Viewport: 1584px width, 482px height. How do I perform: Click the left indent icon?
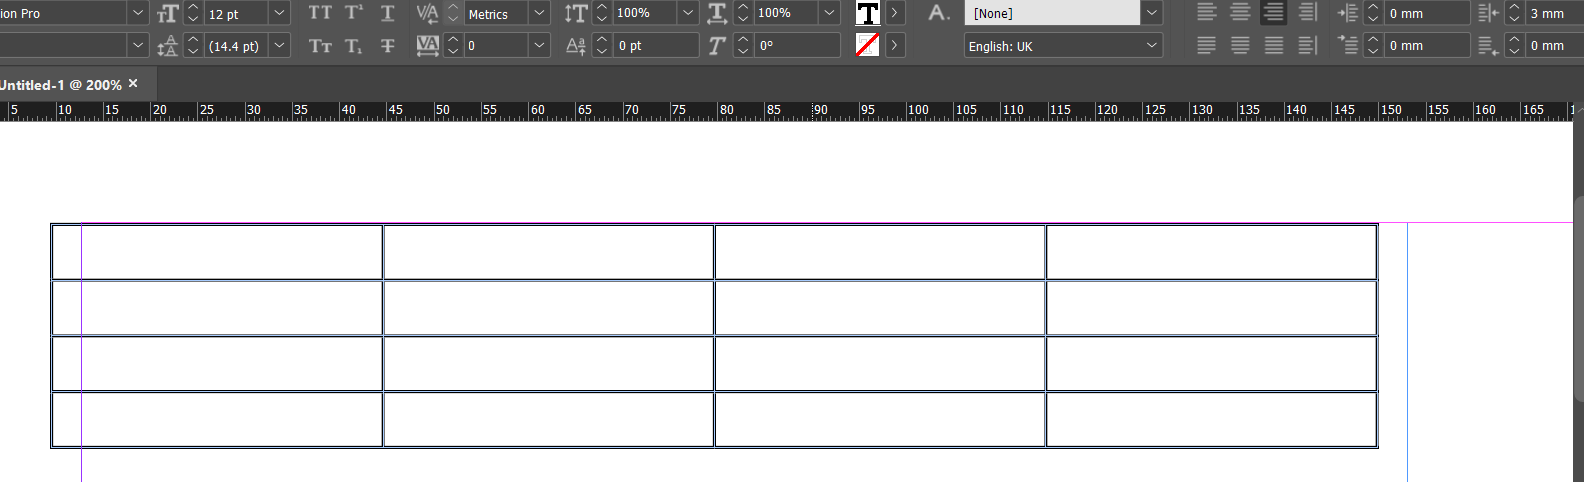pyautogui.click(x=1347, y=13)
